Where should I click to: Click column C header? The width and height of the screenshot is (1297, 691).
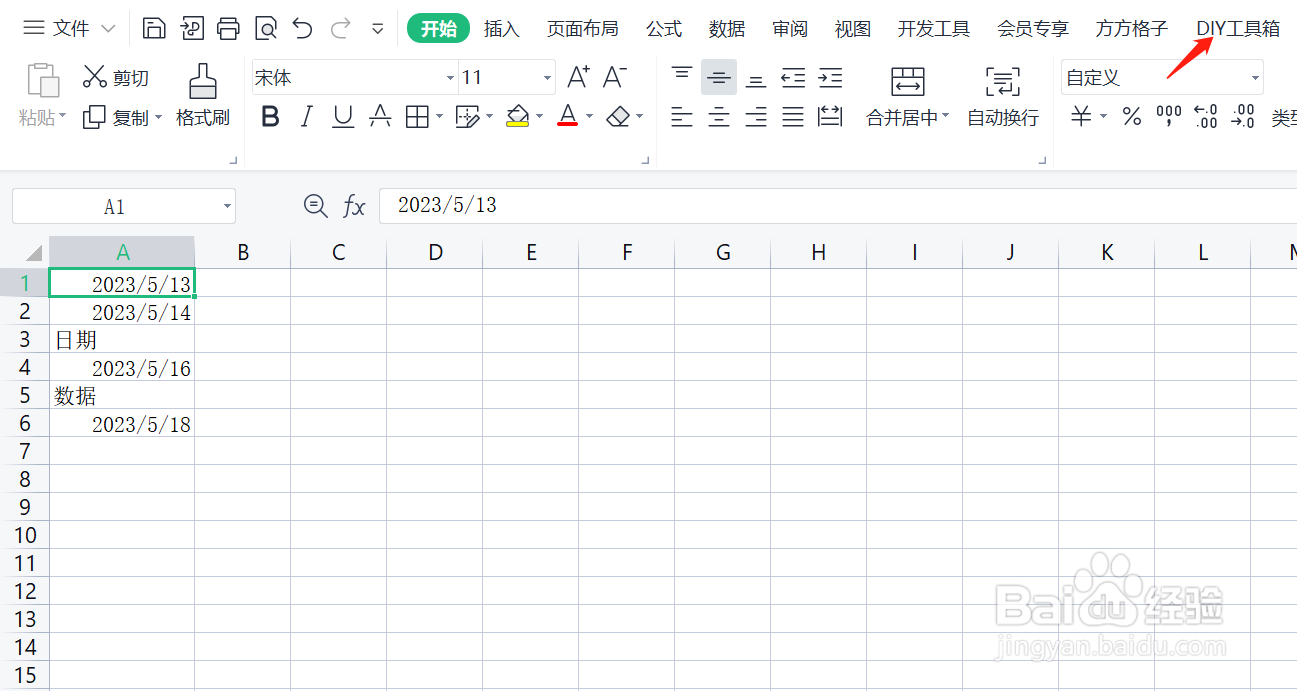point(339,252)
